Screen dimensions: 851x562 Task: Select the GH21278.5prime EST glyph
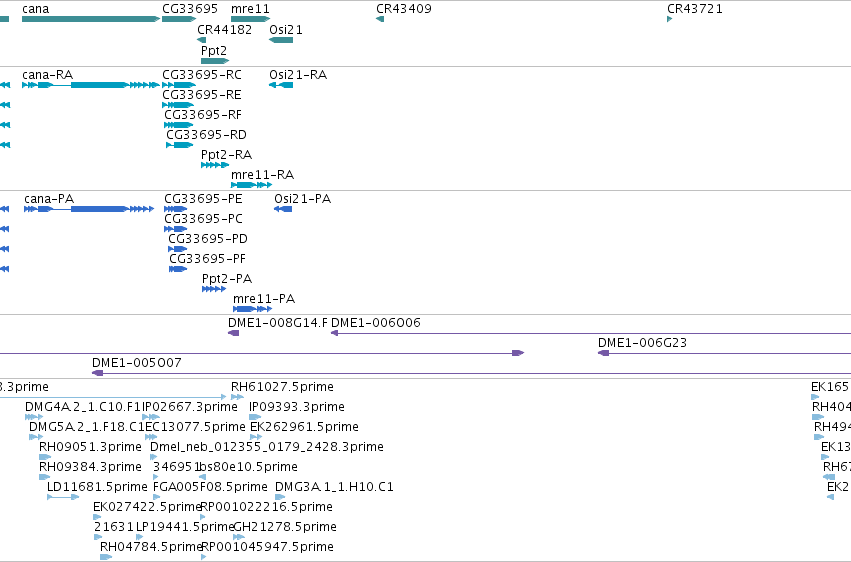239,538
